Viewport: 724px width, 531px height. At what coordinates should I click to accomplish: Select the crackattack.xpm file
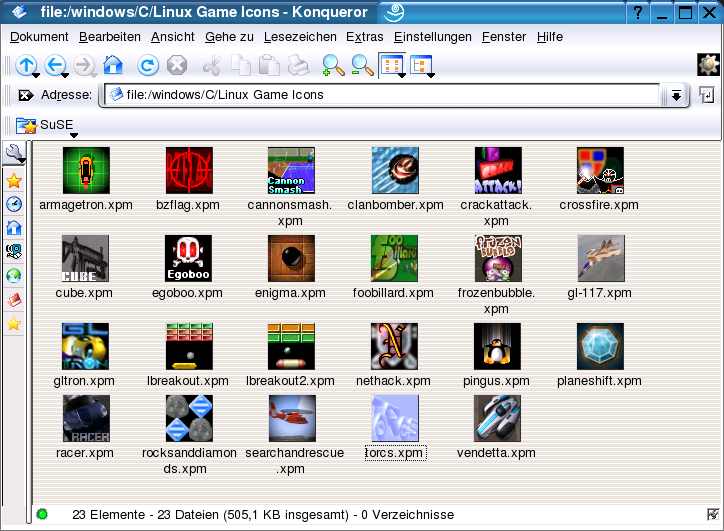tap(496, 187)
